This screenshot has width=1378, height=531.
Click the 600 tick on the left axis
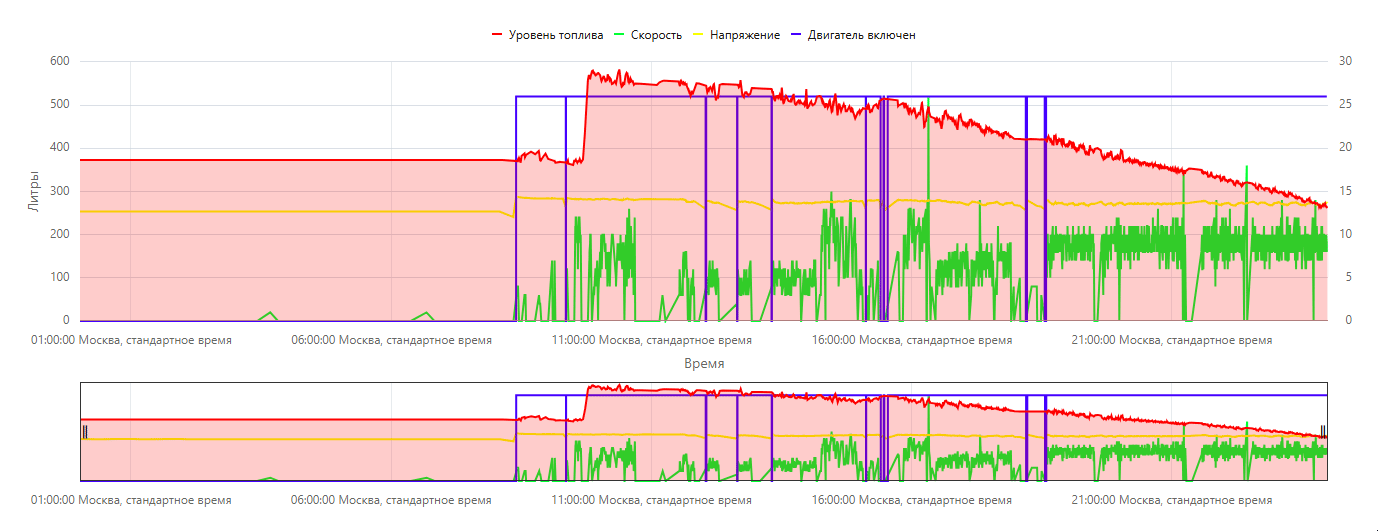tap(59, 61)
